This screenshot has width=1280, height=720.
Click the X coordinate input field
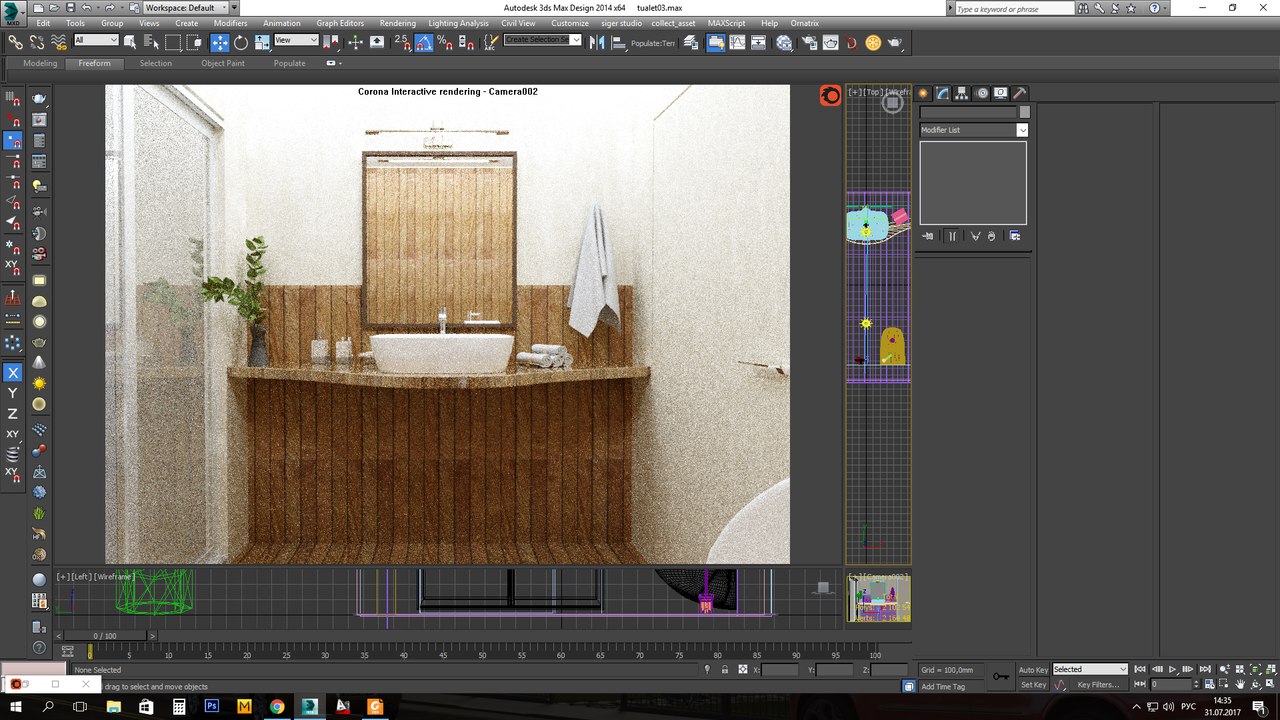(x=780, y=670)
